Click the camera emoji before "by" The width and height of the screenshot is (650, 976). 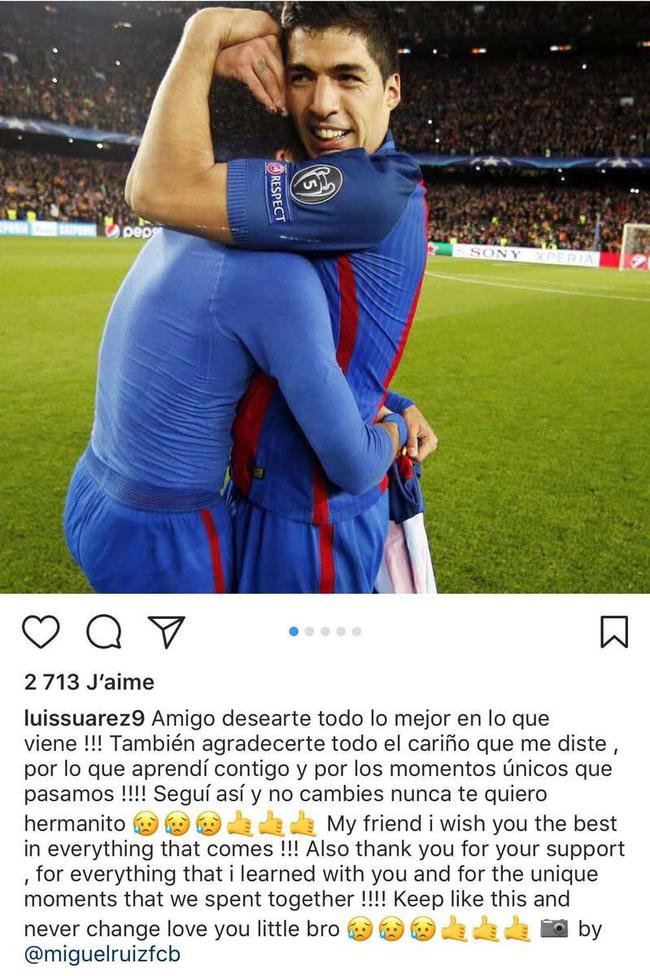[x=554, y=928]
